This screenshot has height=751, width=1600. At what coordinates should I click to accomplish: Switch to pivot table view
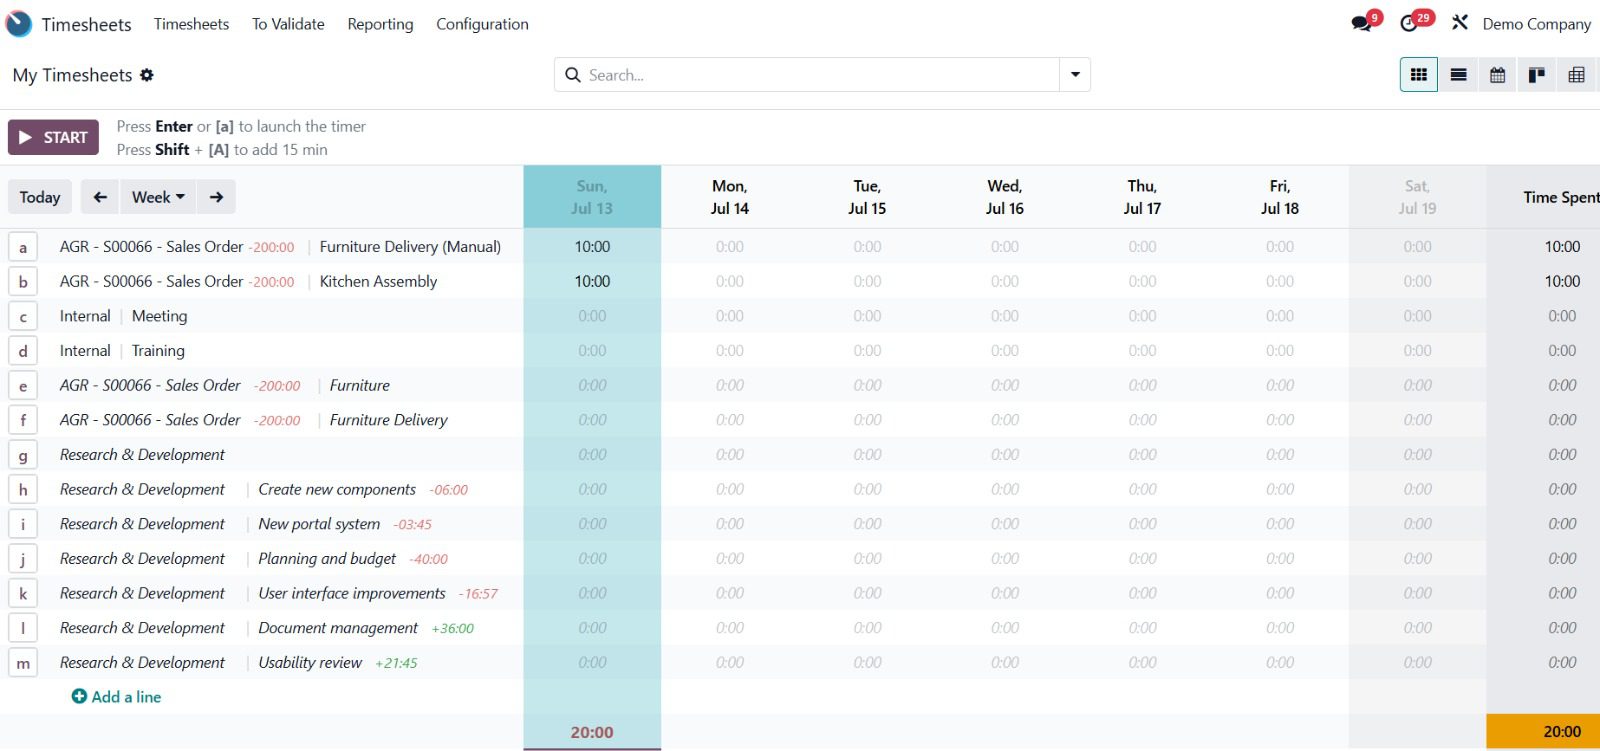[1576, 75]
